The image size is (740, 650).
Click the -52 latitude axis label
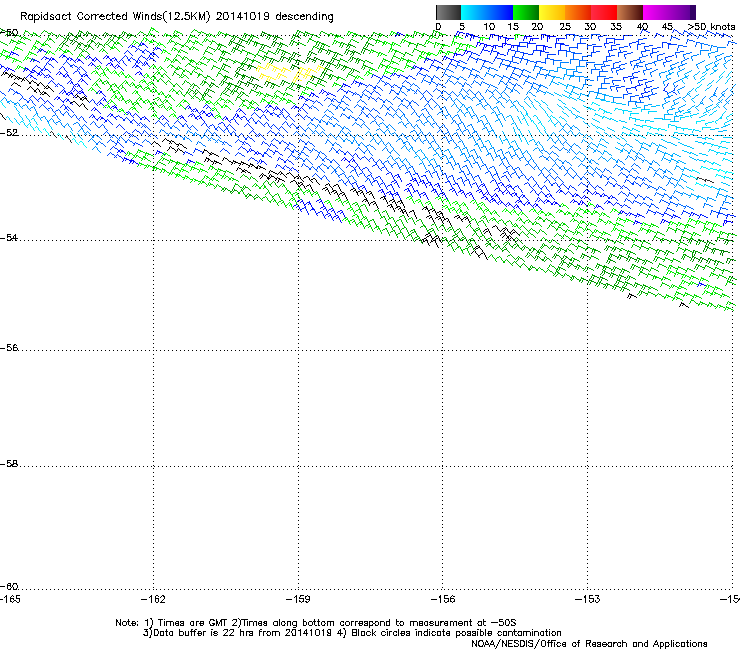(8, 133)
